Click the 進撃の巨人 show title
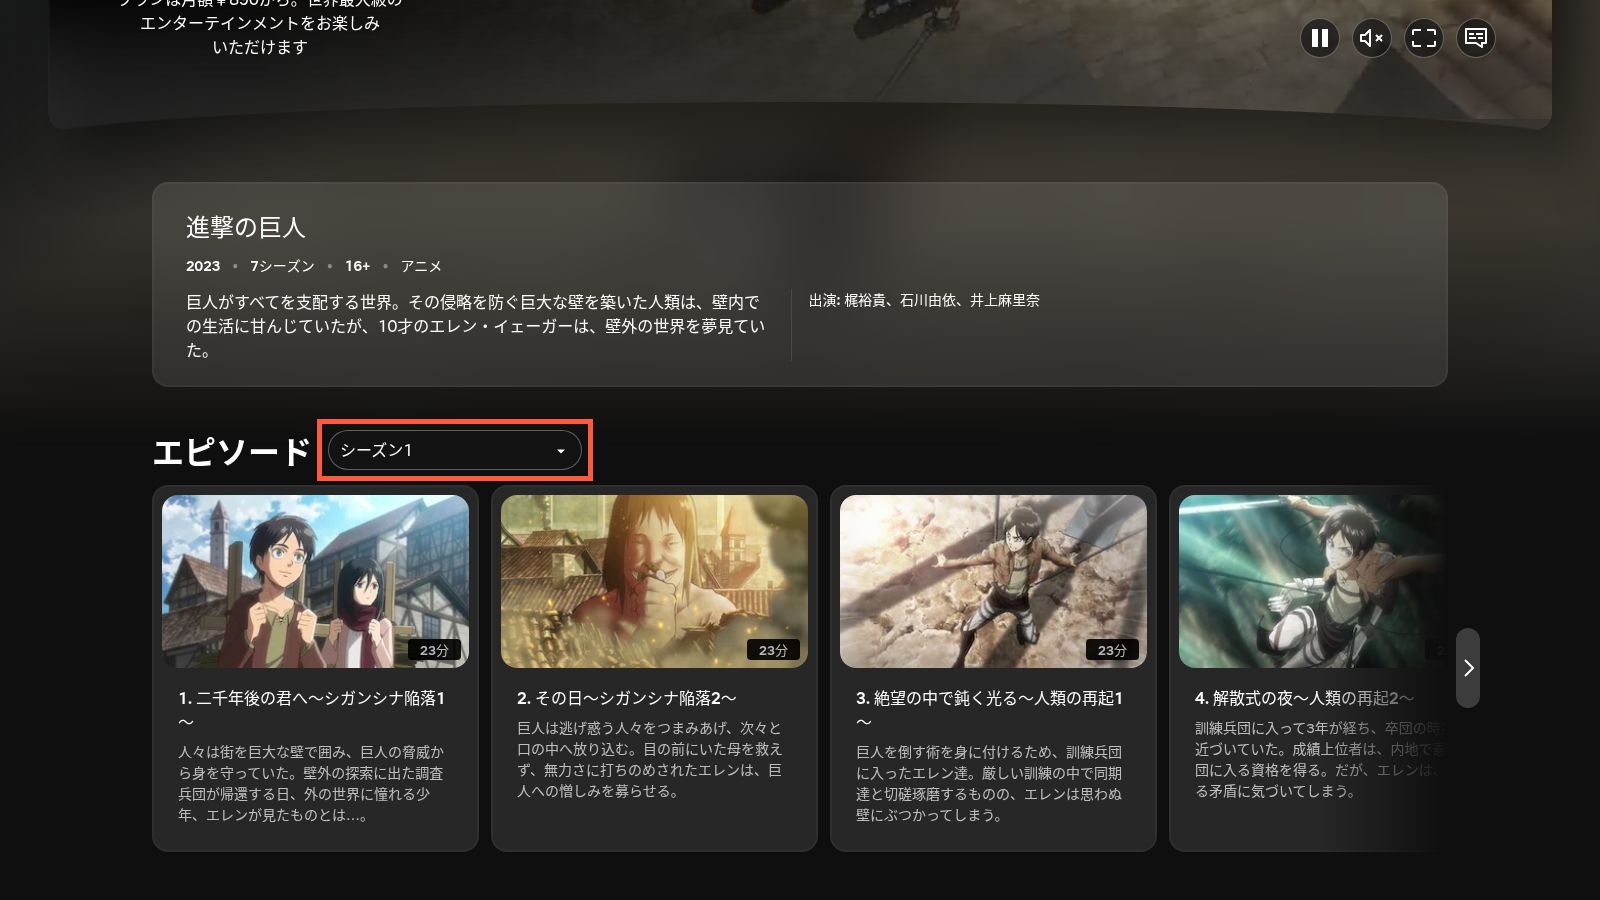Viewport: 1600px width, 900px height. point(245,228)
